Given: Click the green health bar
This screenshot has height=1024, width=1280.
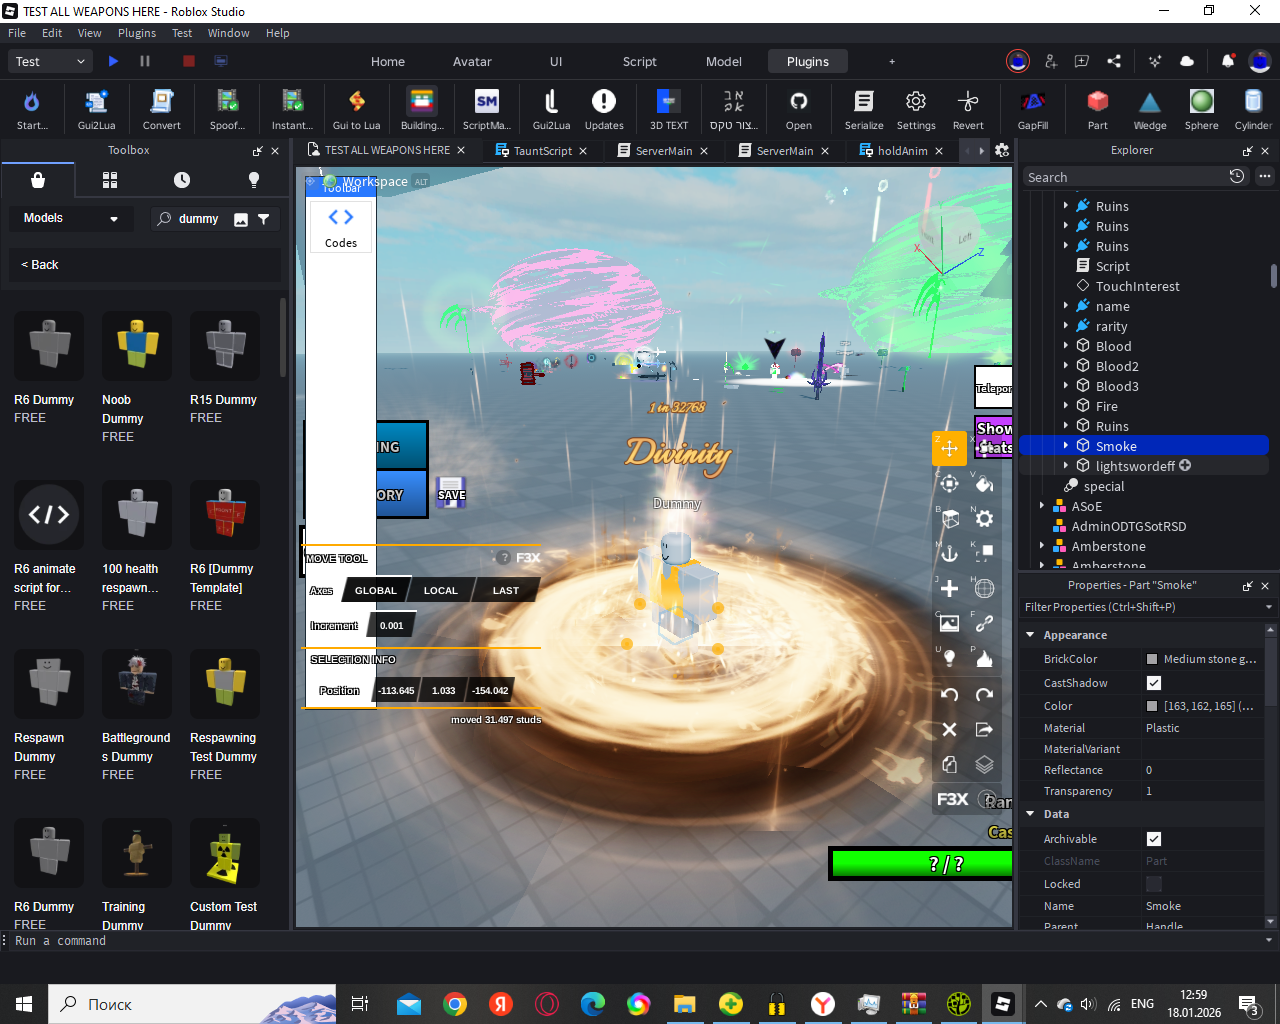Looking at the screenshot, I should click(x=922, y=864).
